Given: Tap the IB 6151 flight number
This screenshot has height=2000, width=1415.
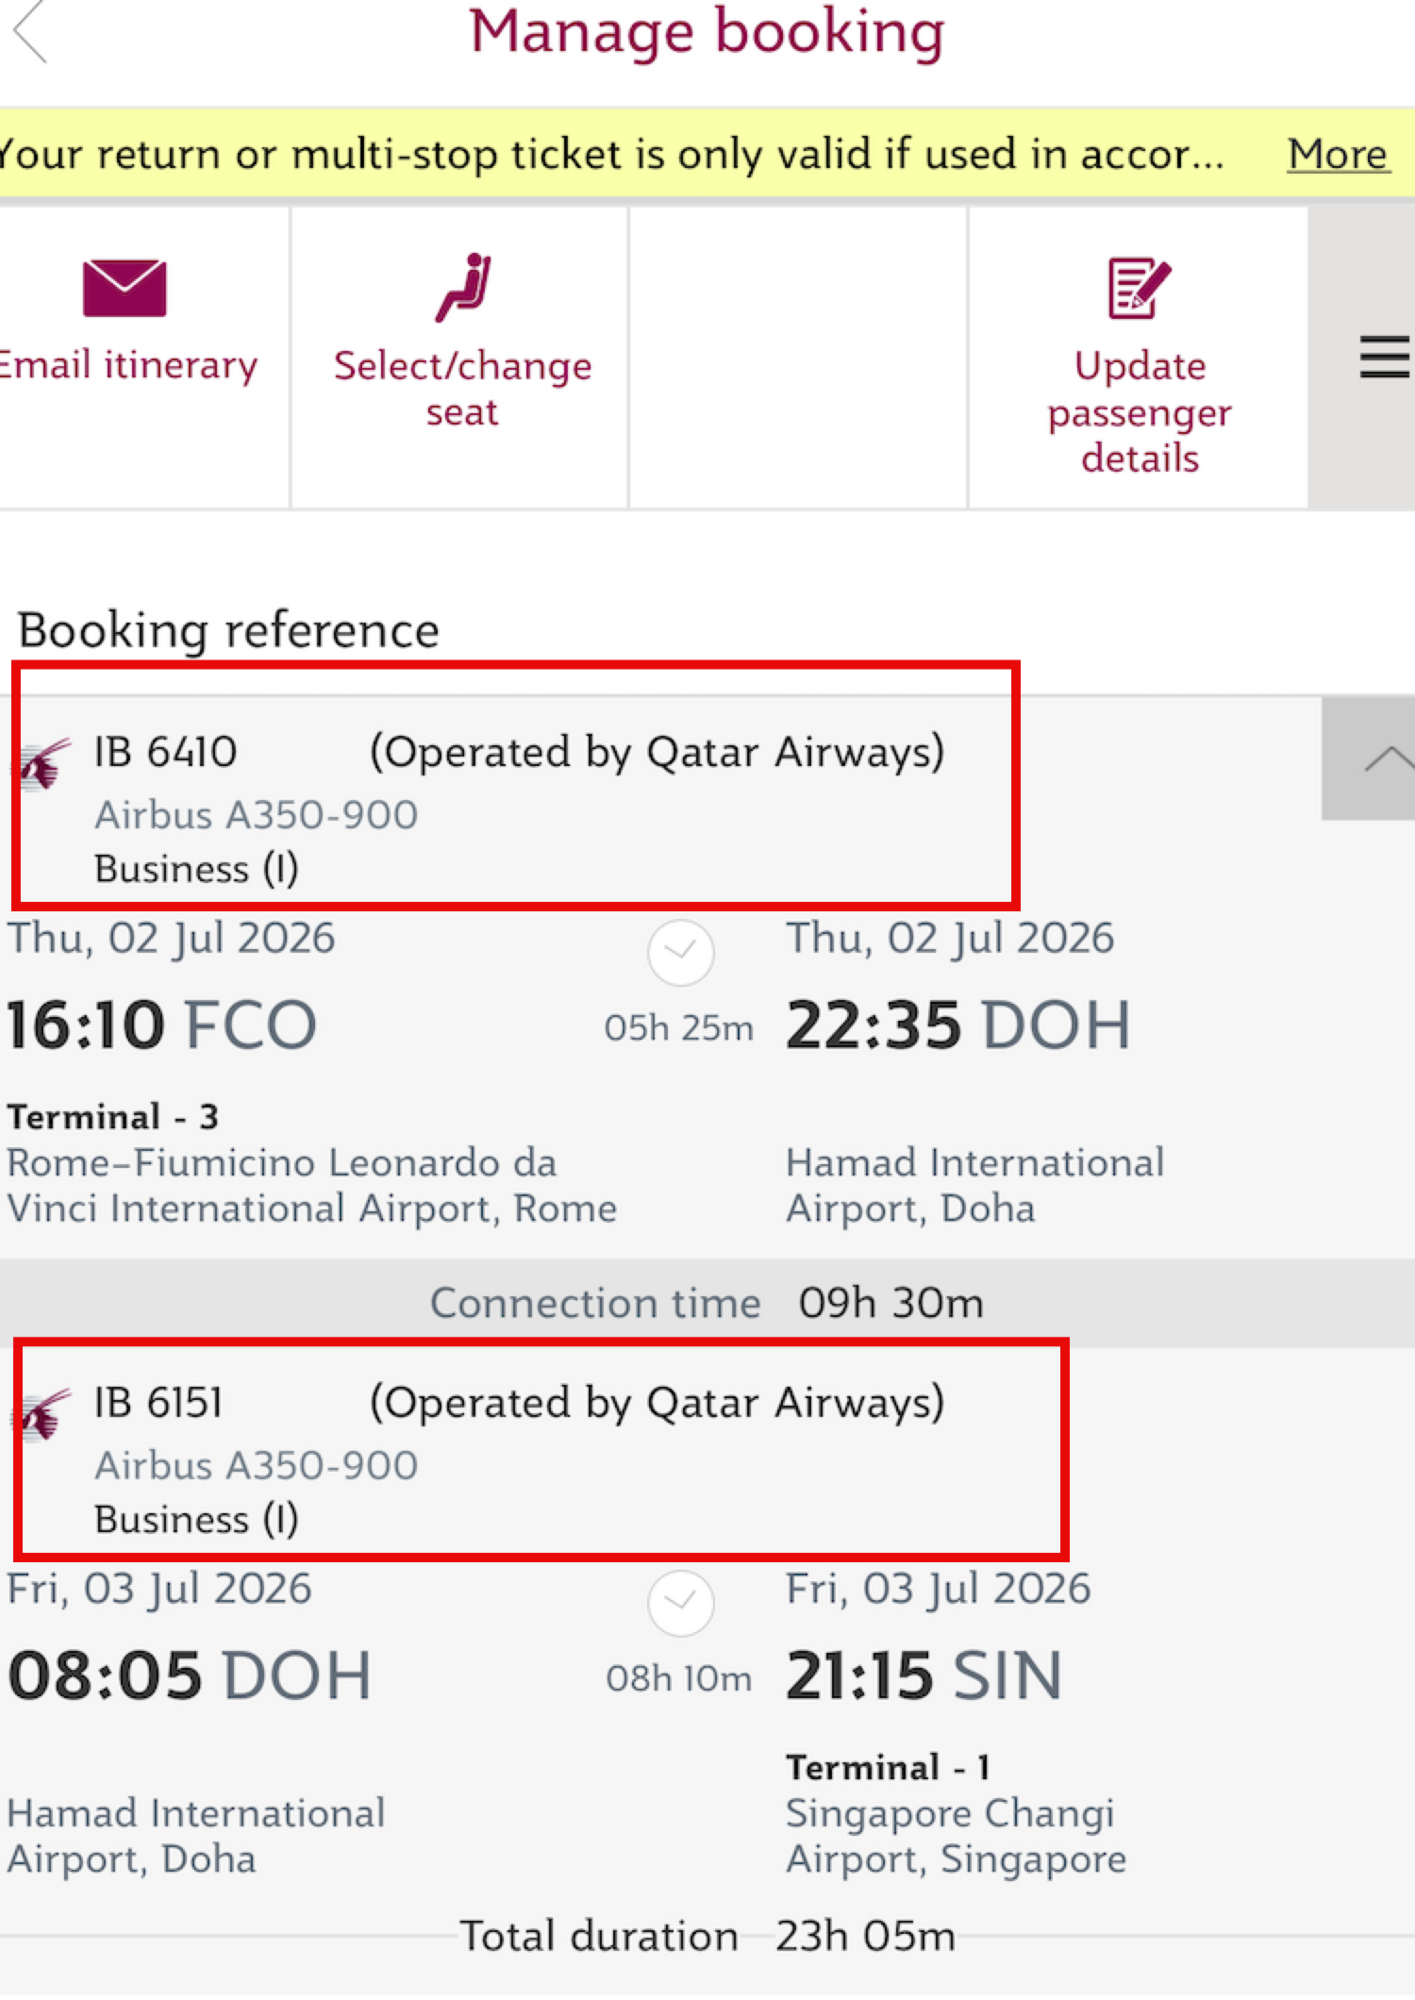Looking at the screenshot, I should tap(159, 1402).
